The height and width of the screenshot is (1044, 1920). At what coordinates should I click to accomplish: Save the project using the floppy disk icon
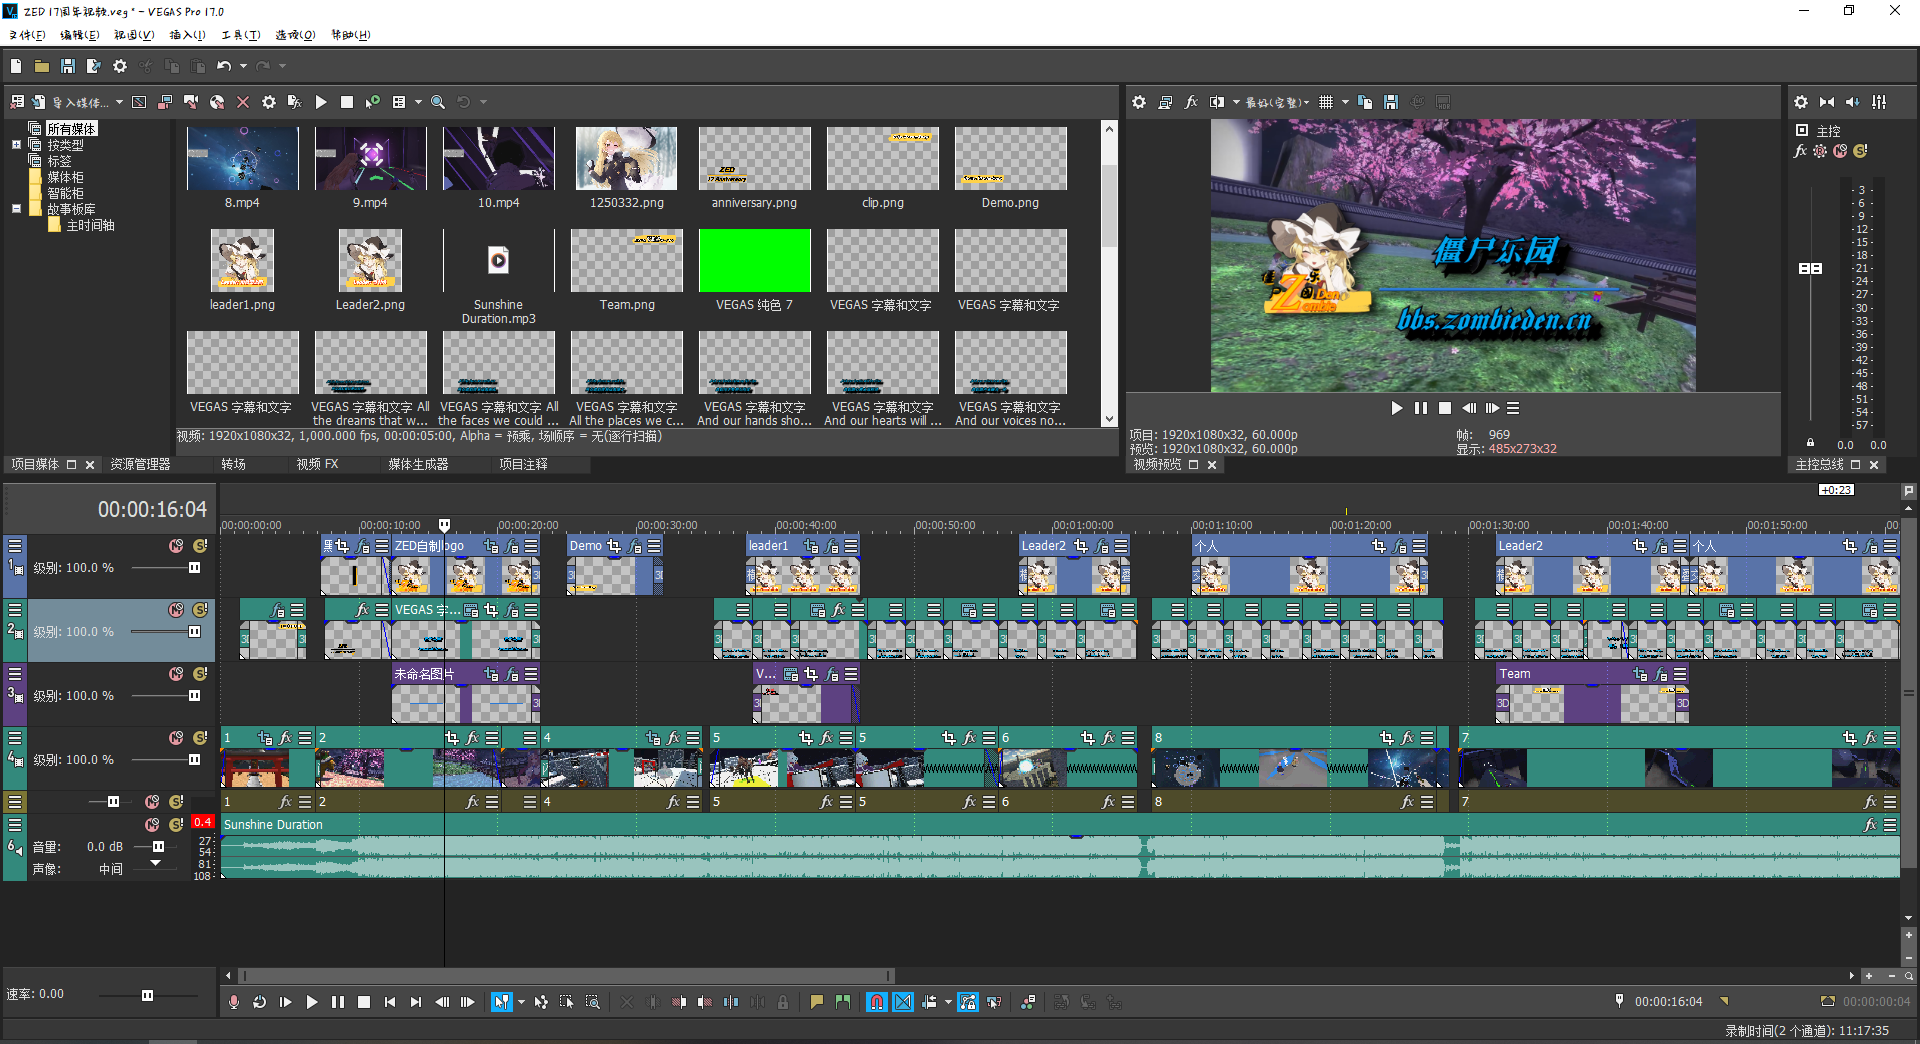68,66
